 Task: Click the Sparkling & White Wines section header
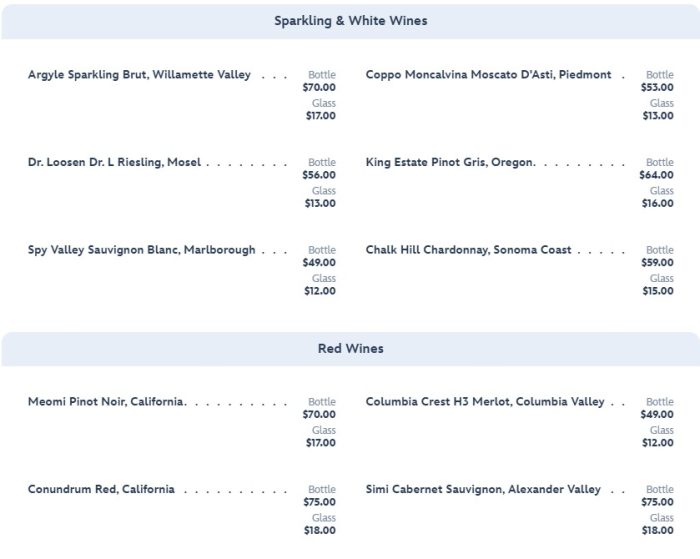pyautogui.click(x=350, y=21)
